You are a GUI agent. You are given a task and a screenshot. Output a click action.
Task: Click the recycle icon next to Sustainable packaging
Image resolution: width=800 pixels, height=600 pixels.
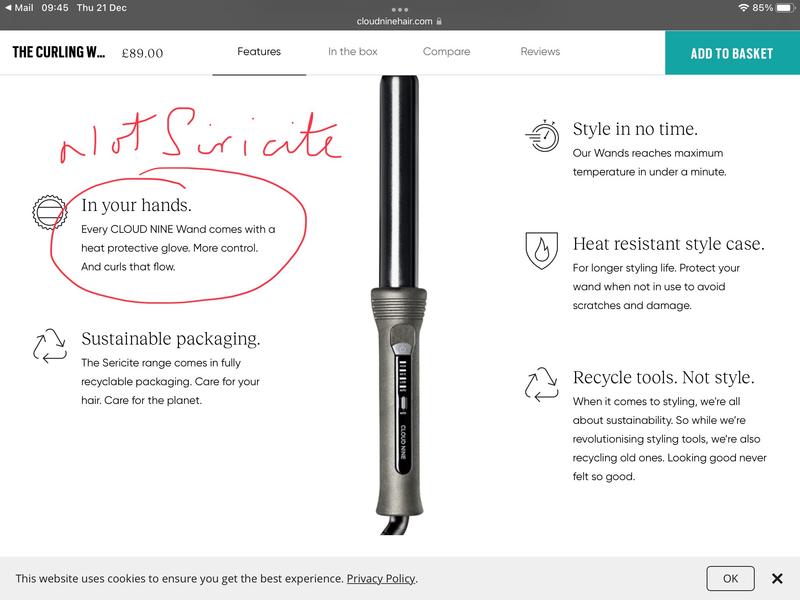point(50,345)
